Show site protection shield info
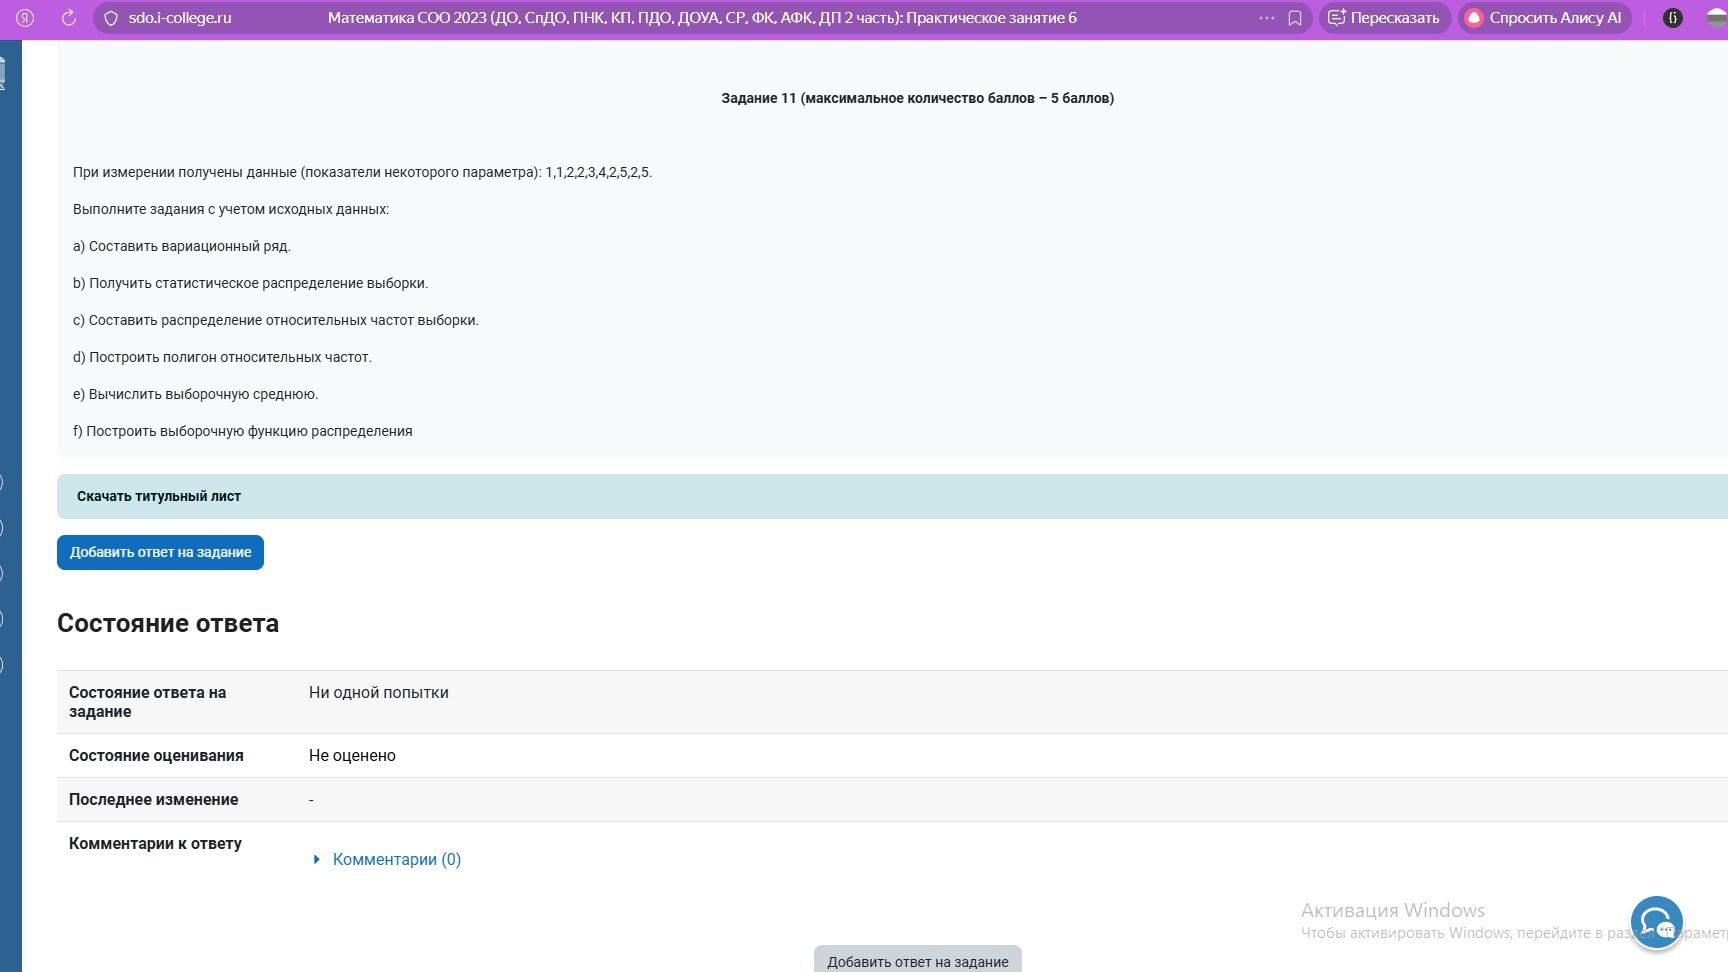 click(111, 18)
